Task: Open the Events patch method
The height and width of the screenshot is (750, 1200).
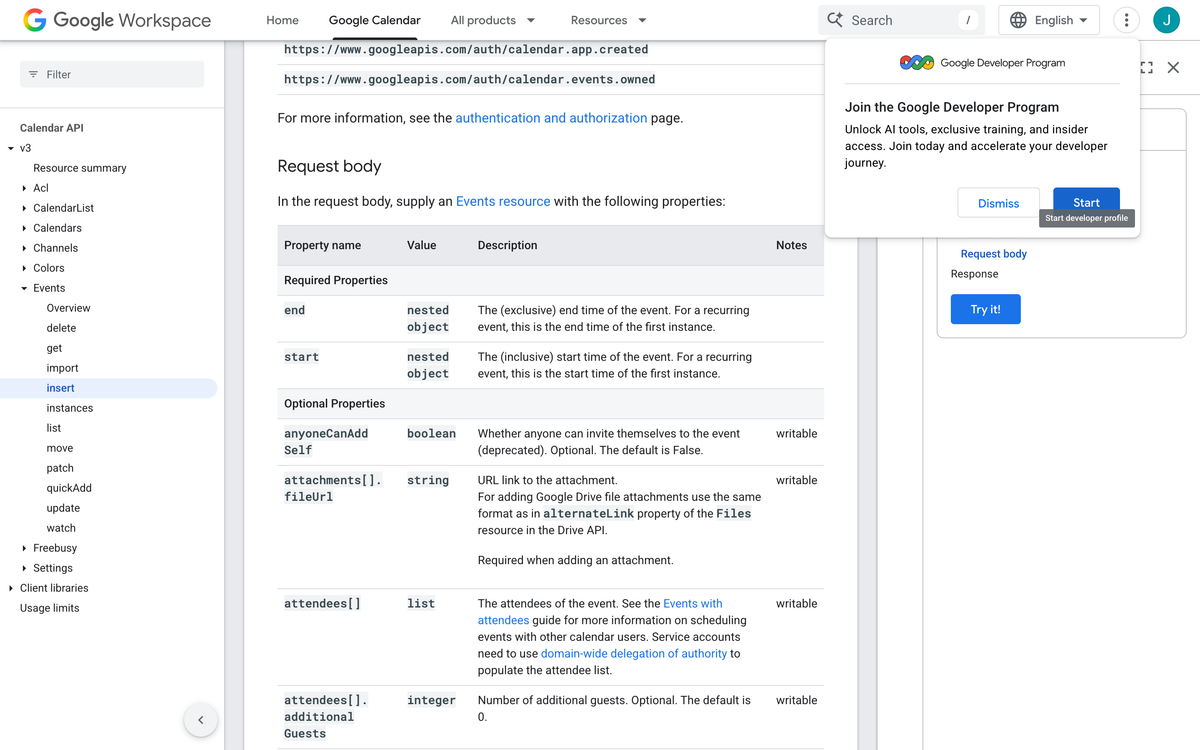Action: tap(60, 468)
